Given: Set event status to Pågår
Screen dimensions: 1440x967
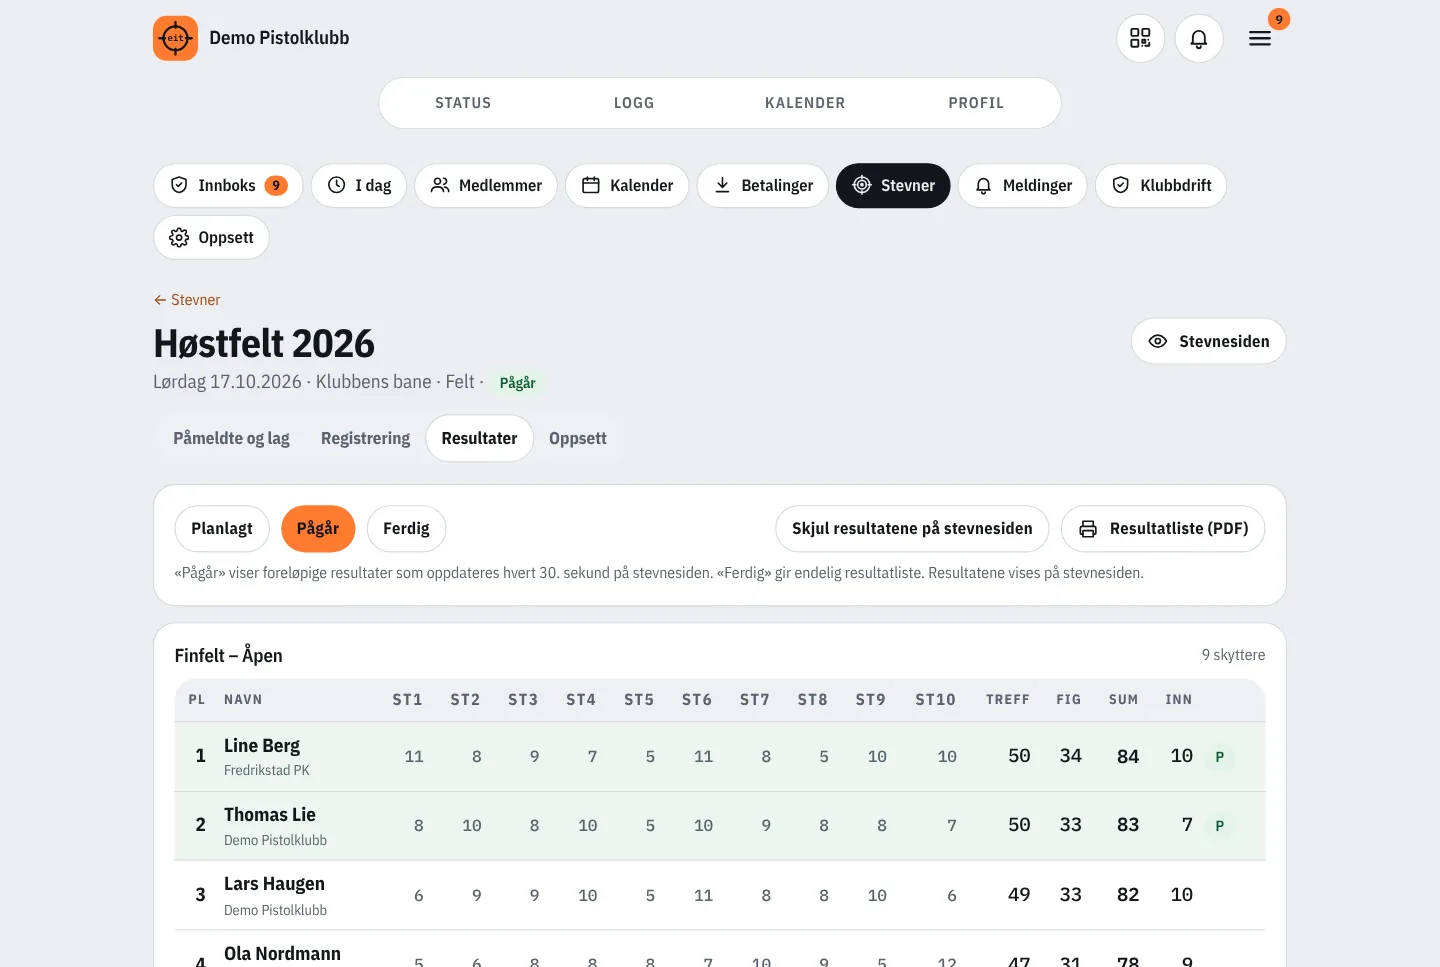Looking at the screenshot, I should click(318, 528).
